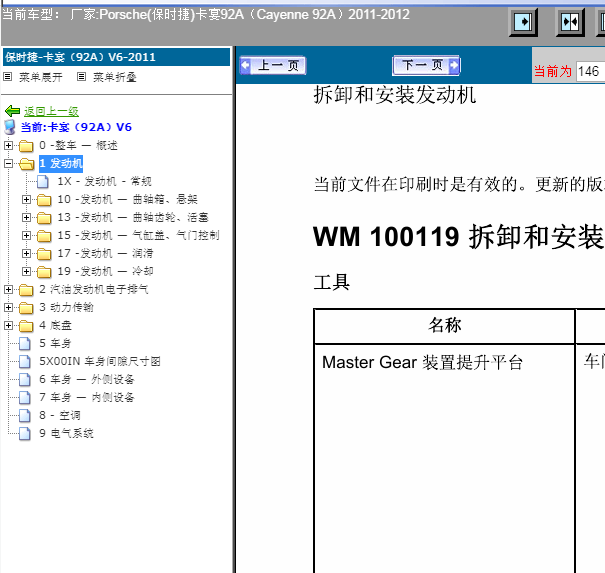
Task: Open the 5 车身 document
Action: coord(56,343)
